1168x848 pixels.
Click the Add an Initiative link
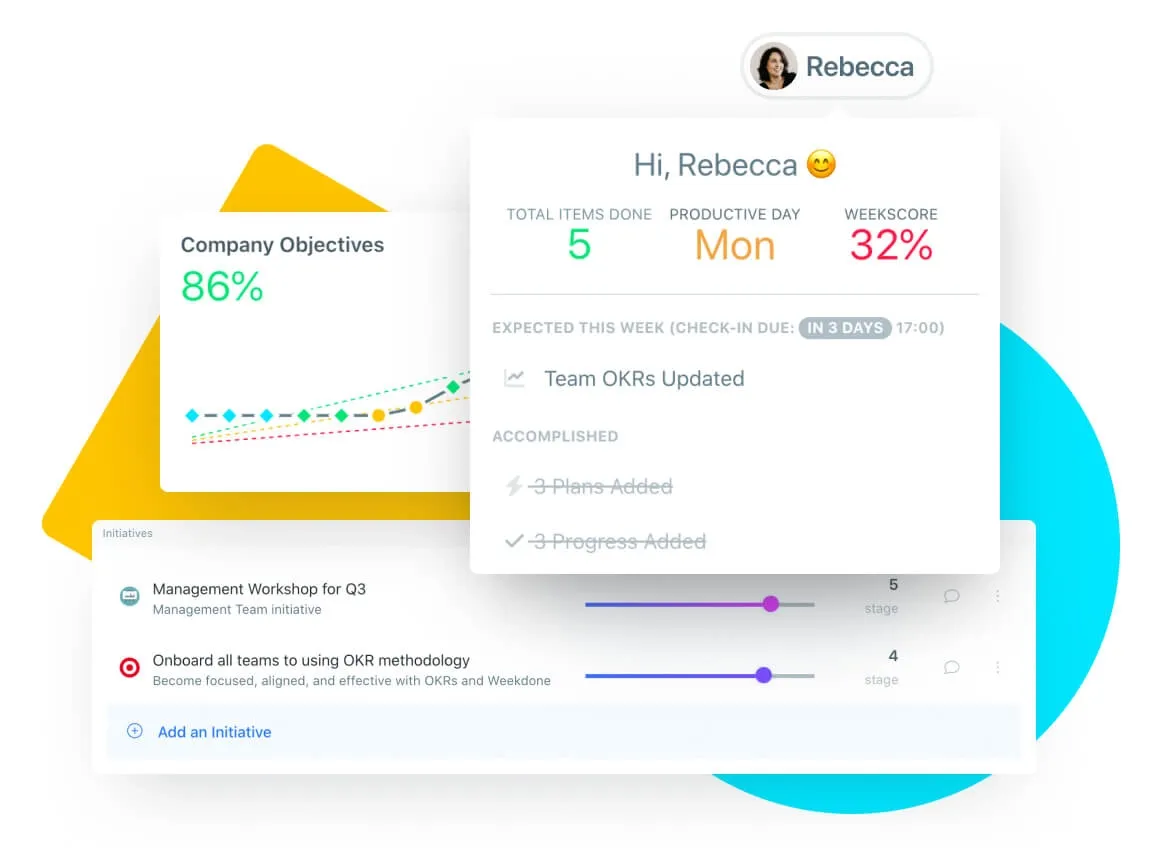pos(214,732)
